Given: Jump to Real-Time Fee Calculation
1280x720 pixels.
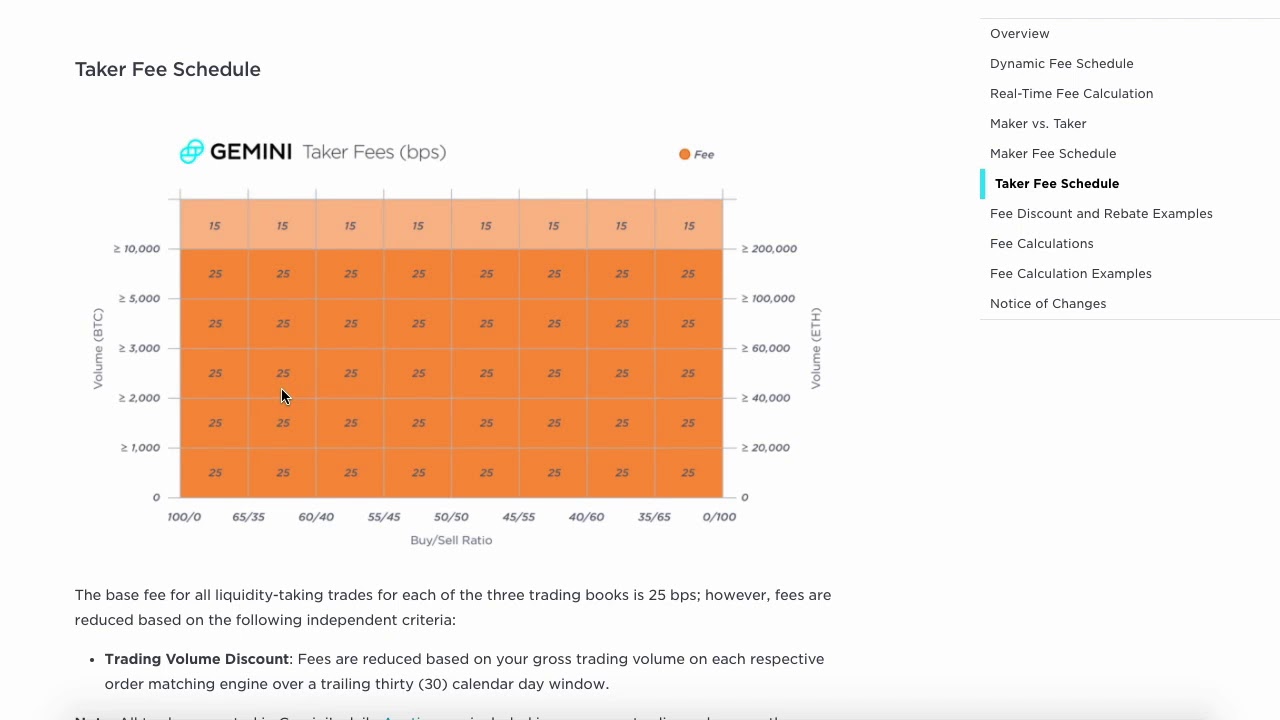Looking at the screenshot, I should tap(1071, 94).
